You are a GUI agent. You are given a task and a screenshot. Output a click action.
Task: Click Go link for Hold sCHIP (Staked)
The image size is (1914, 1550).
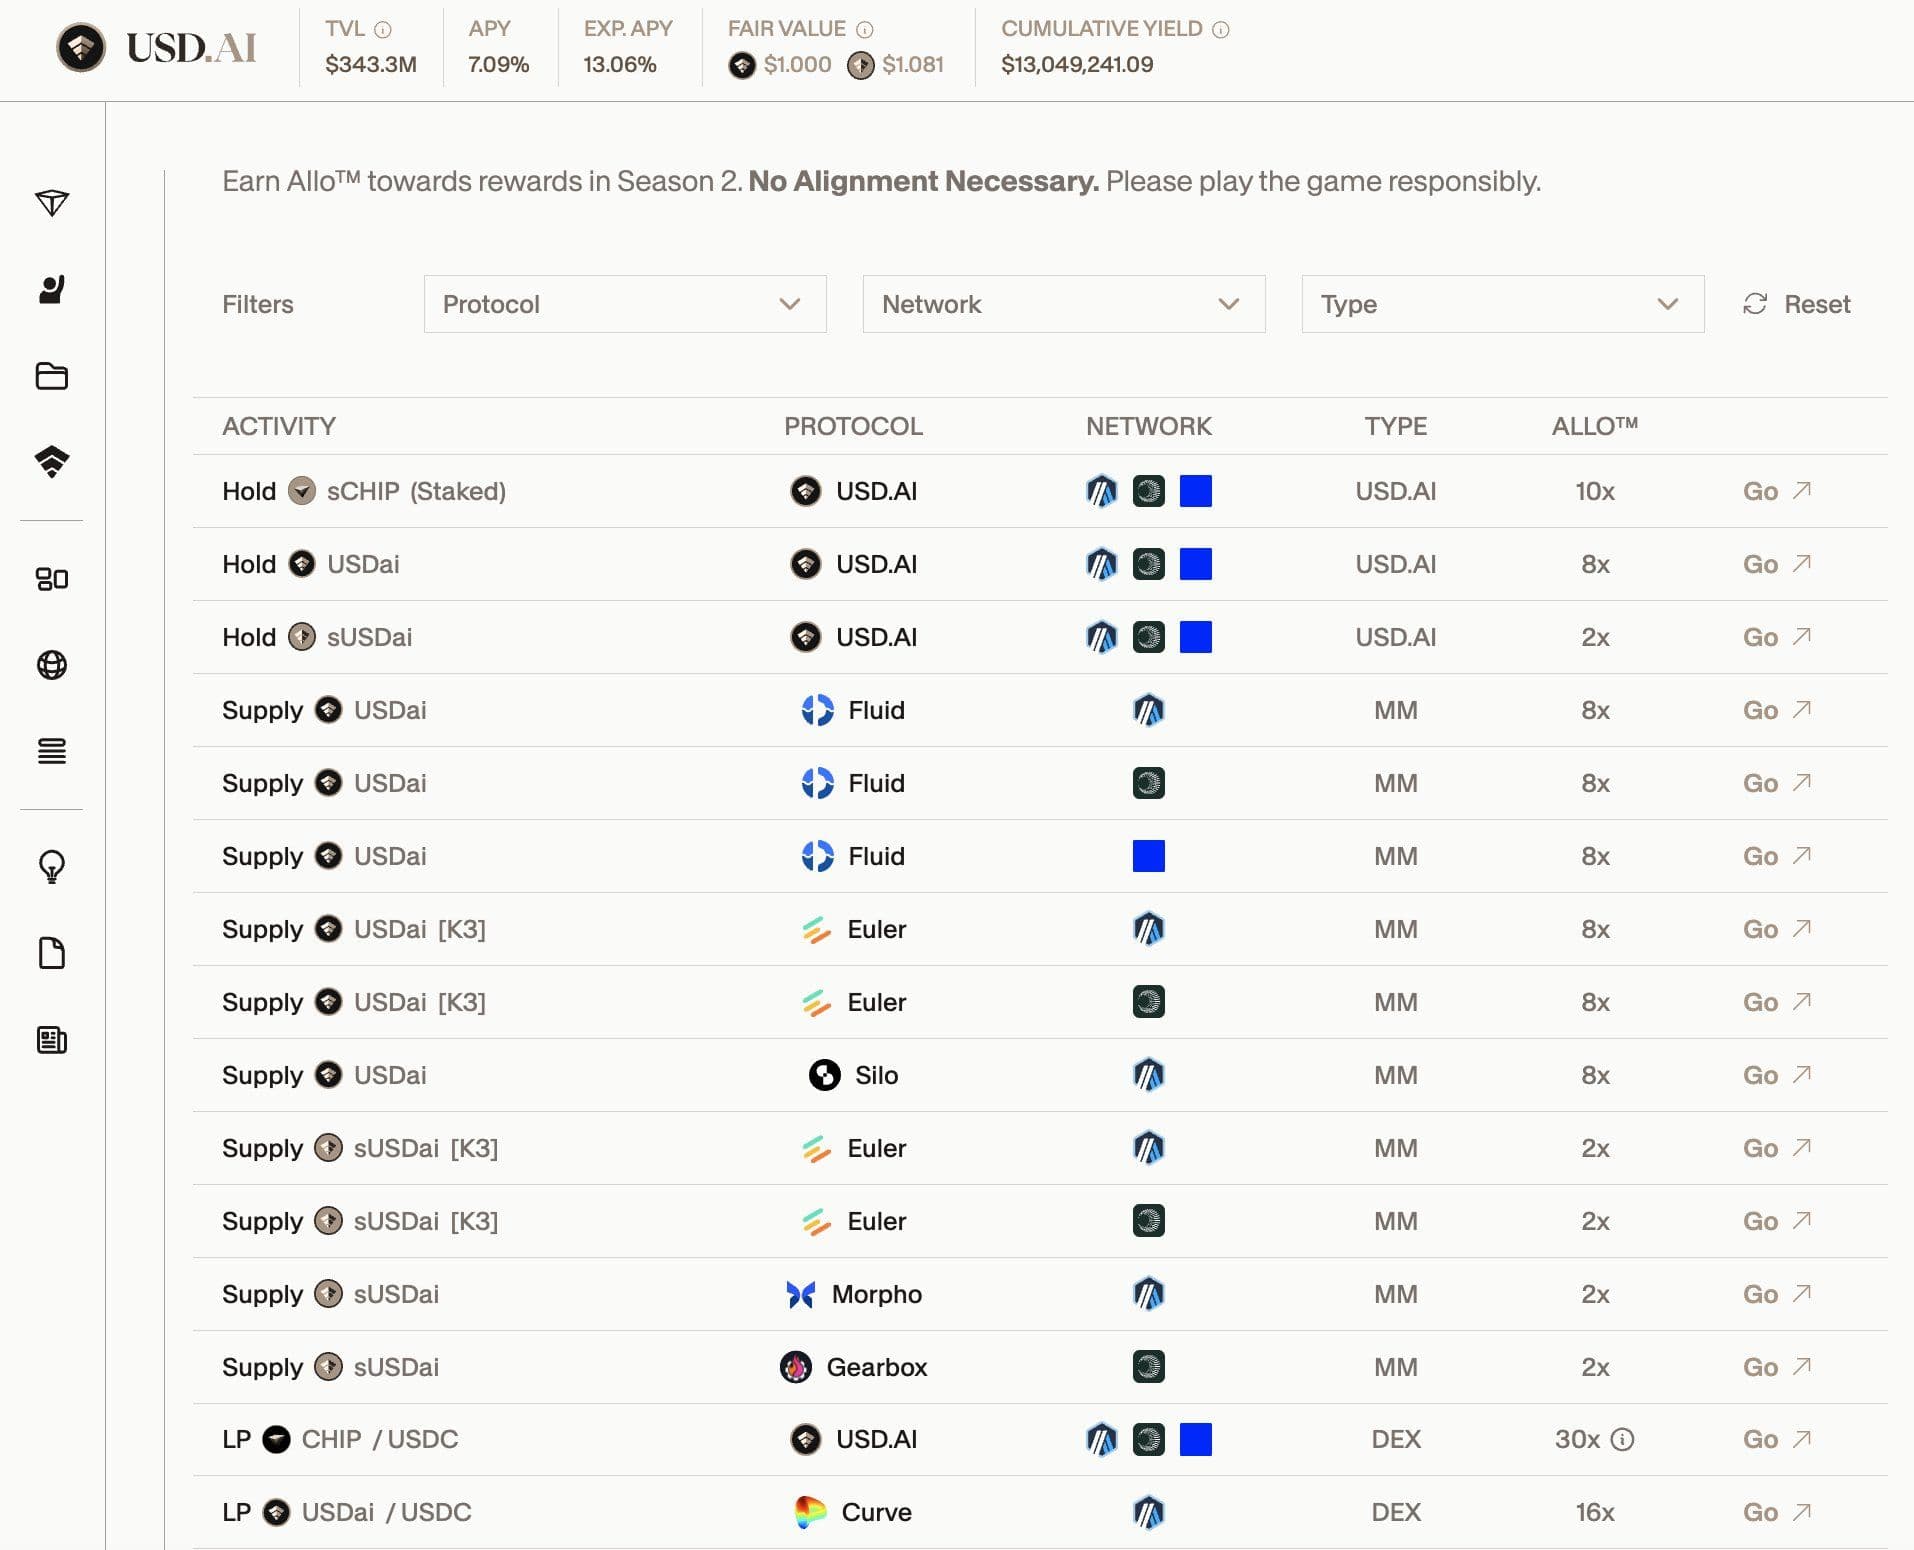pos(1776,491)
